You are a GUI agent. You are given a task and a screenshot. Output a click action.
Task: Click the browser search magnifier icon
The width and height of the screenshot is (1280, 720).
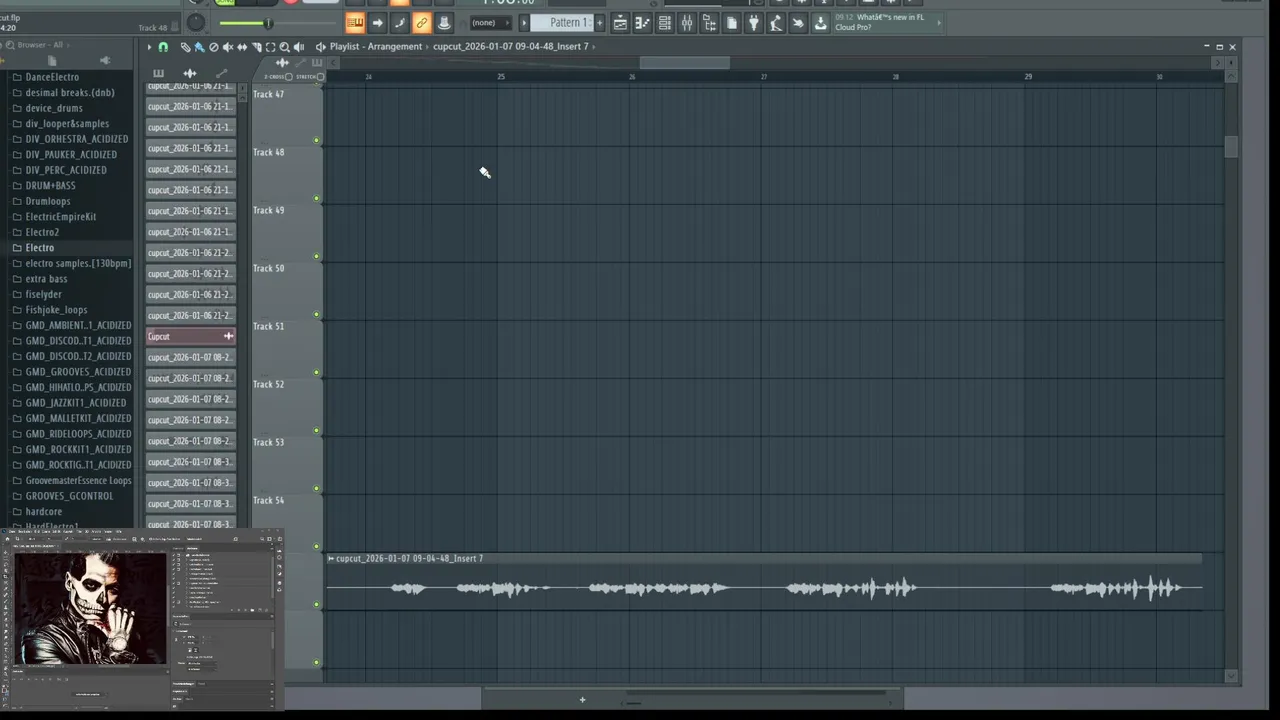(x=10, y=45)
